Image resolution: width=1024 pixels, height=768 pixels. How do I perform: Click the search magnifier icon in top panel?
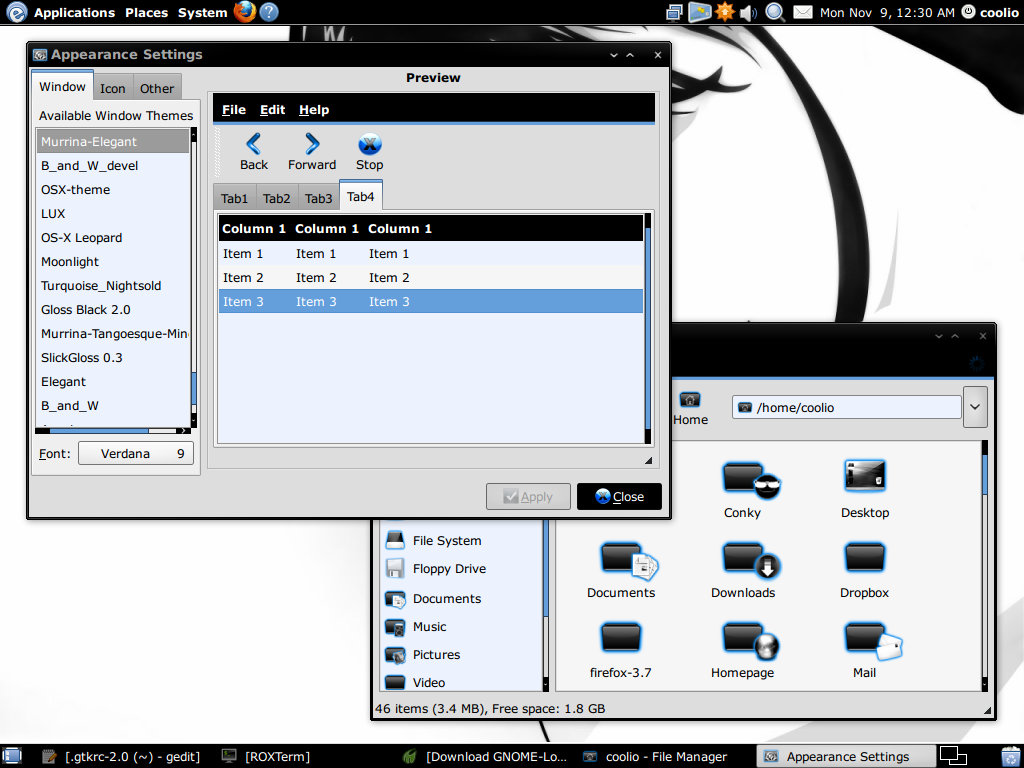click(x=775, y=12)
